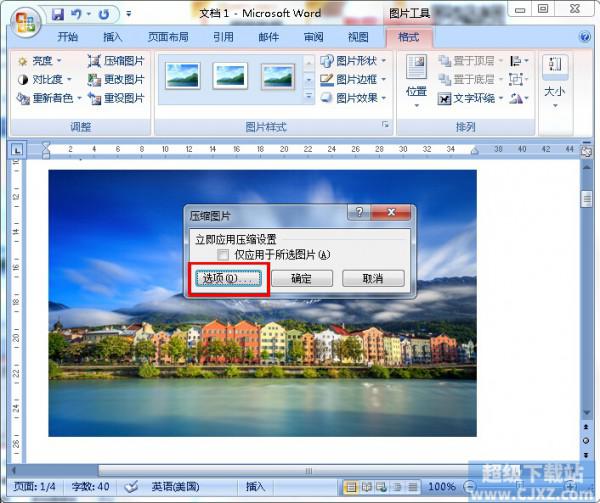Switch to Full Screen Reading view

(x=366, y=487)
